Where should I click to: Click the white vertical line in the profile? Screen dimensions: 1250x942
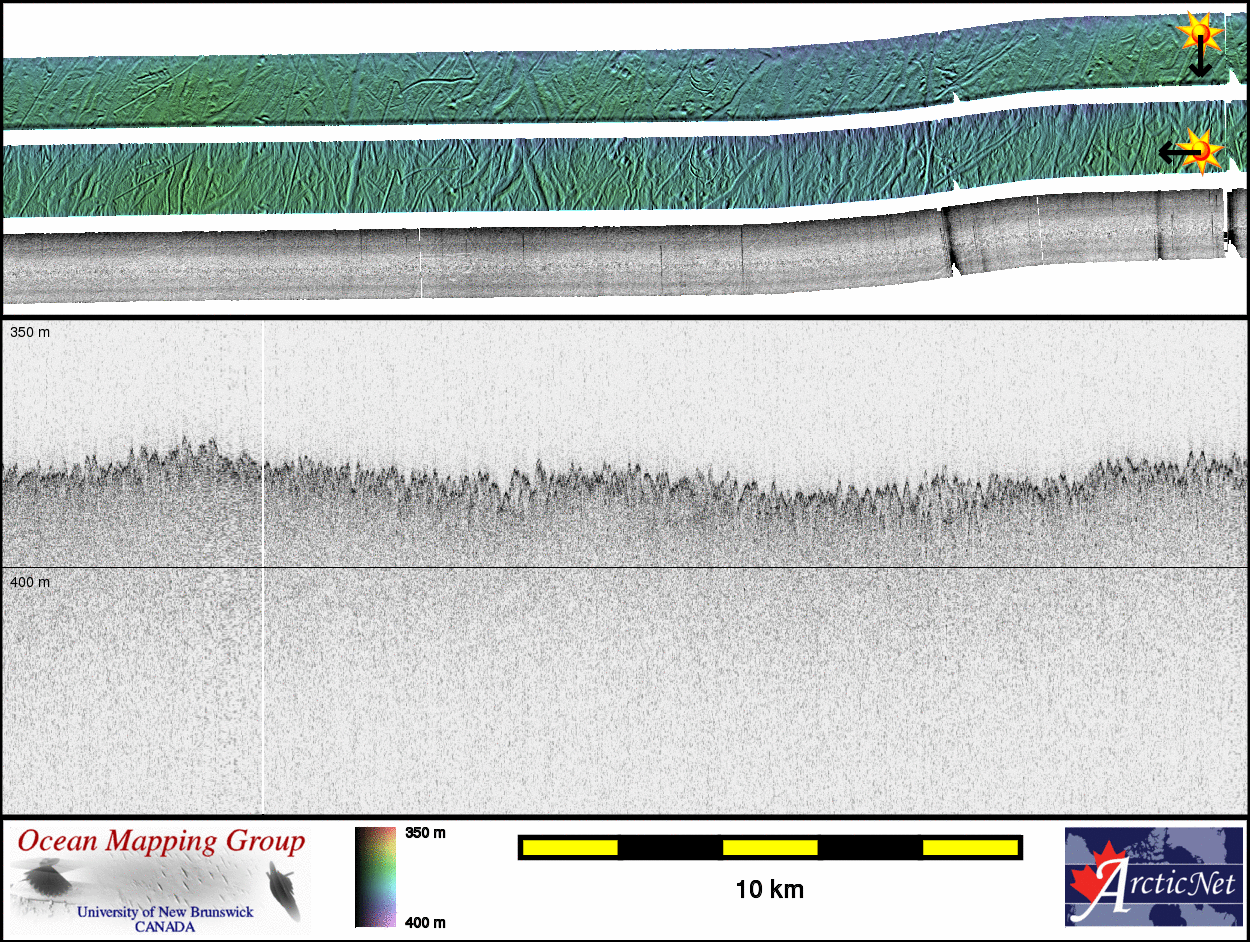pos(262,600)
